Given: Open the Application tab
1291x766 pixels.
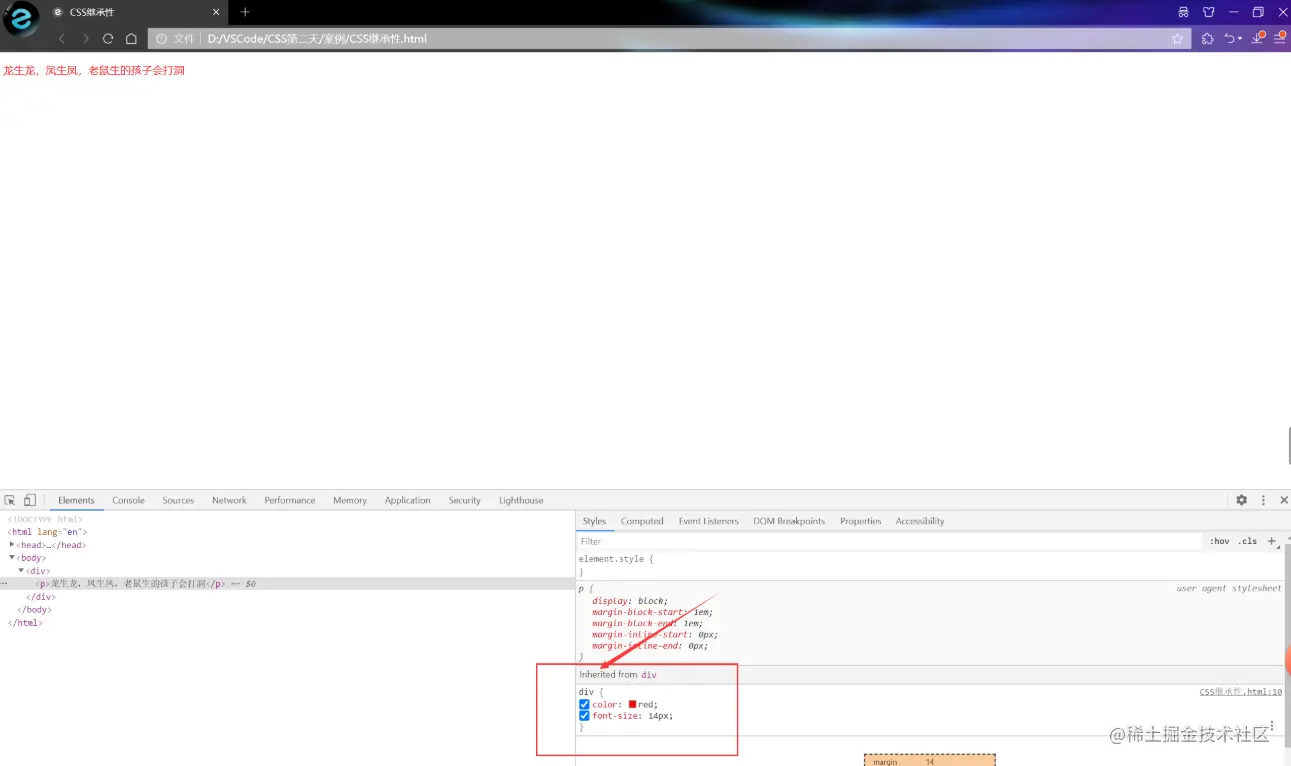Looking at the screenshot, I should tap(408, 500).
